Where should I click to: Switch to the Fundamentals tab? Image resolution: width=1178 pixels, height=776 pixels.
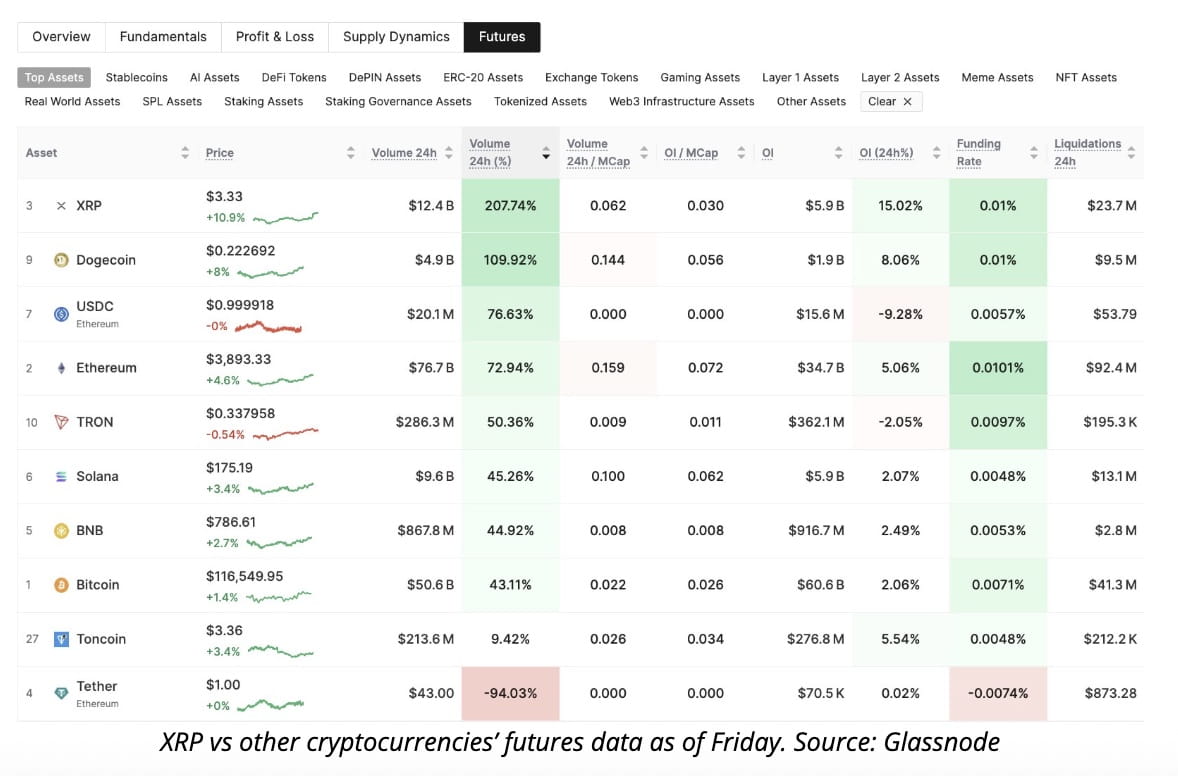[163, 37]
